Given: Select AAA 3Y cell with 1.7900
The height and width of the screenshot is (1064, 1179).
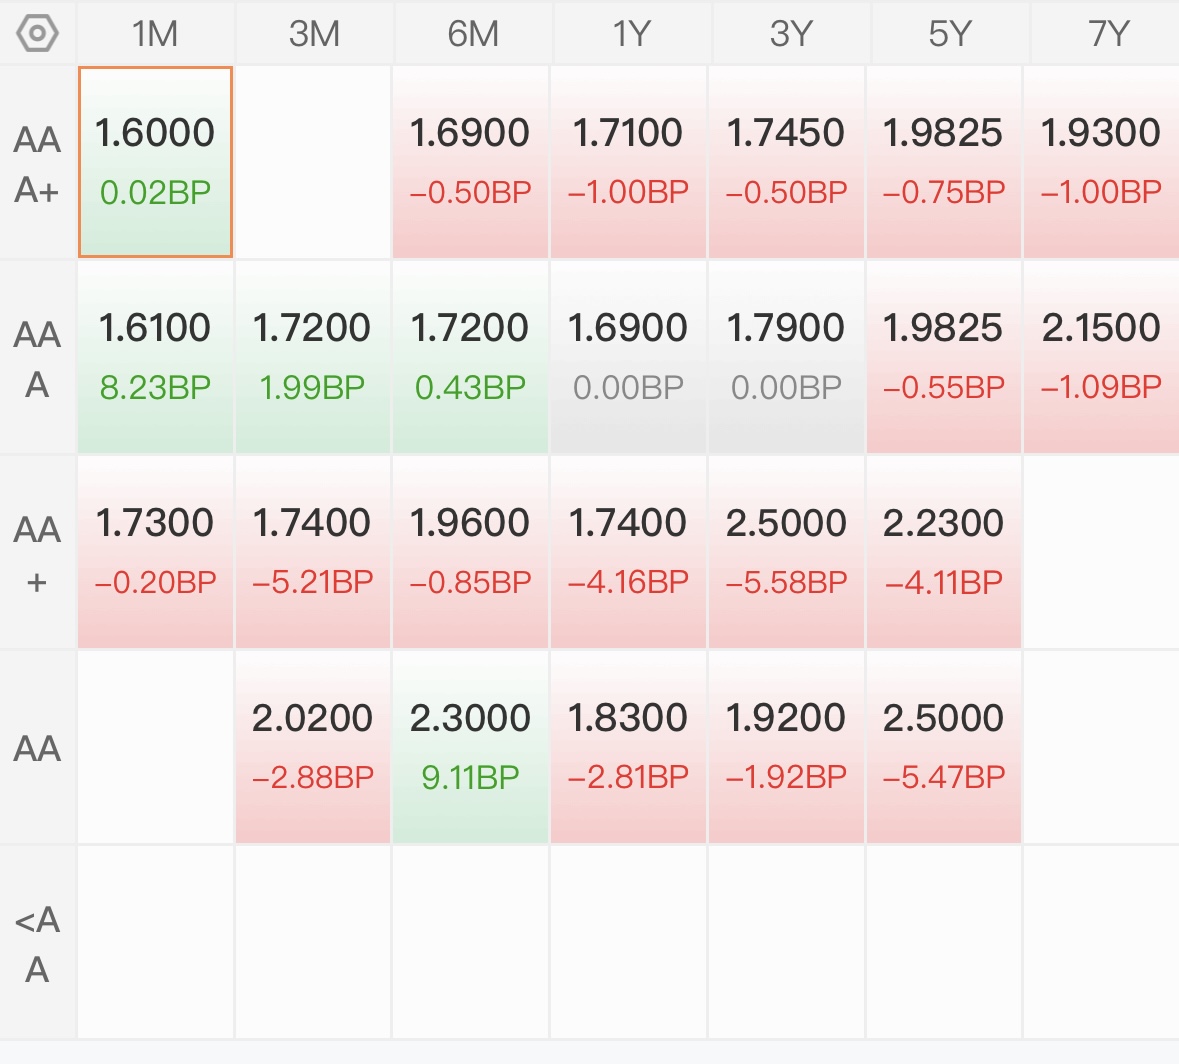Looking at the screenshot, I should [x=786, y=357].
